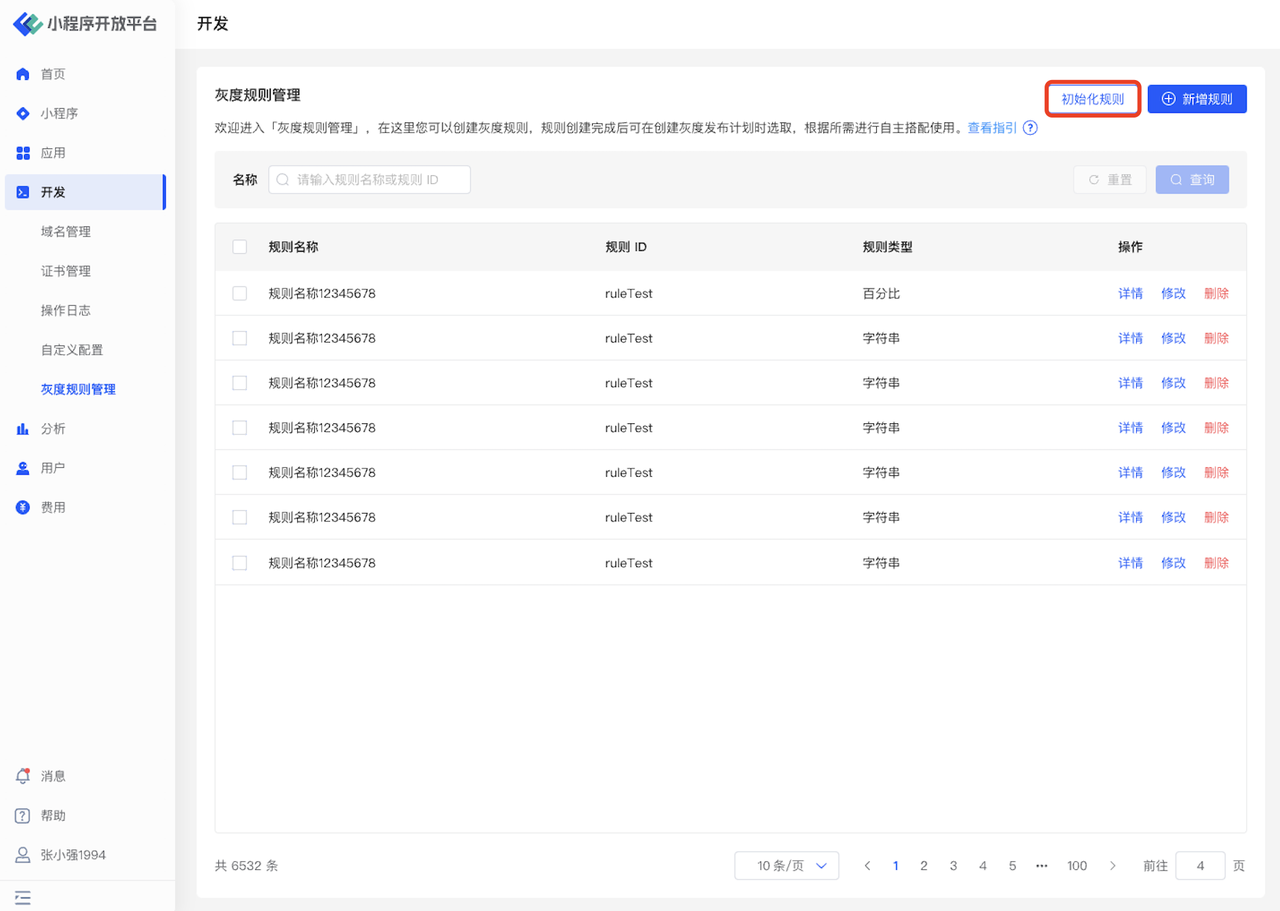Check the last rule row checkbox
The height and width of the screenshot is (911, 1280).
[x=240, y=563]
